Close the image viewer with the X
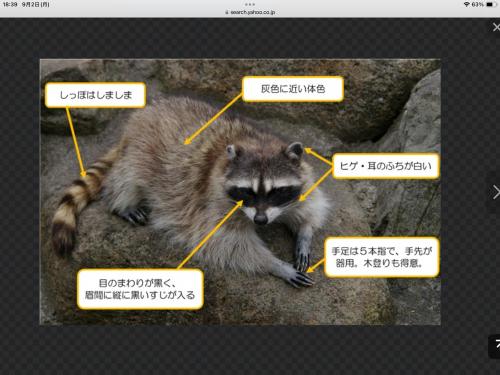The image size is (500, 375). [x=496, y=27]
